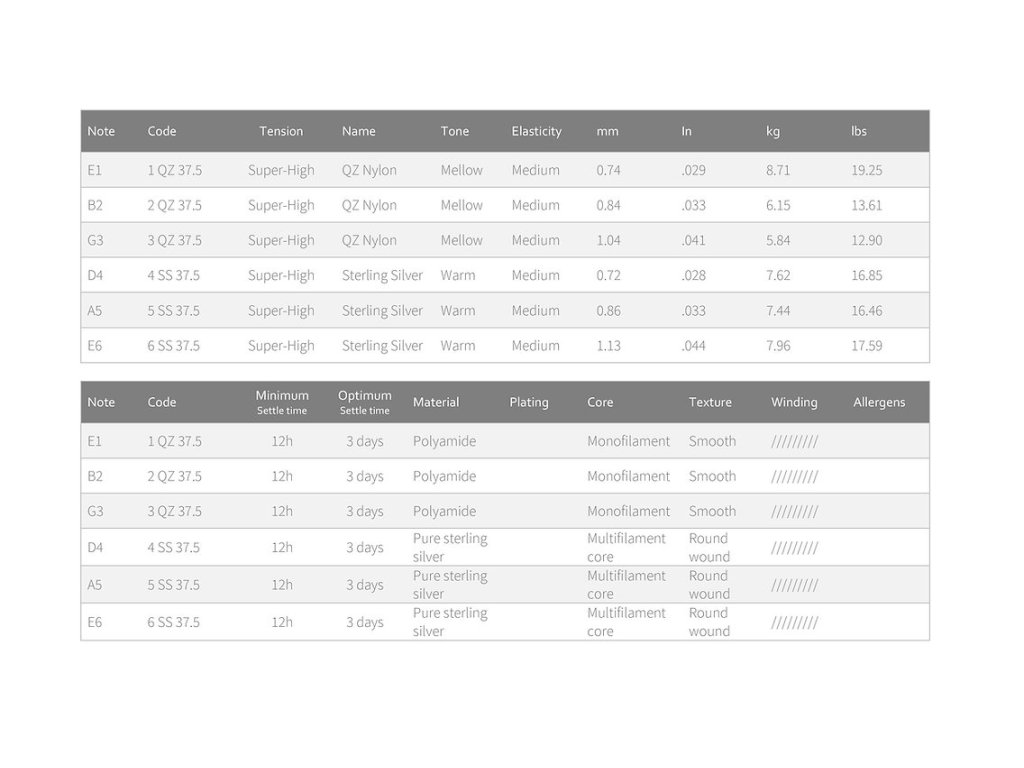Select the Texture column header
1024x768 pixels.
(x=710, y=403)
